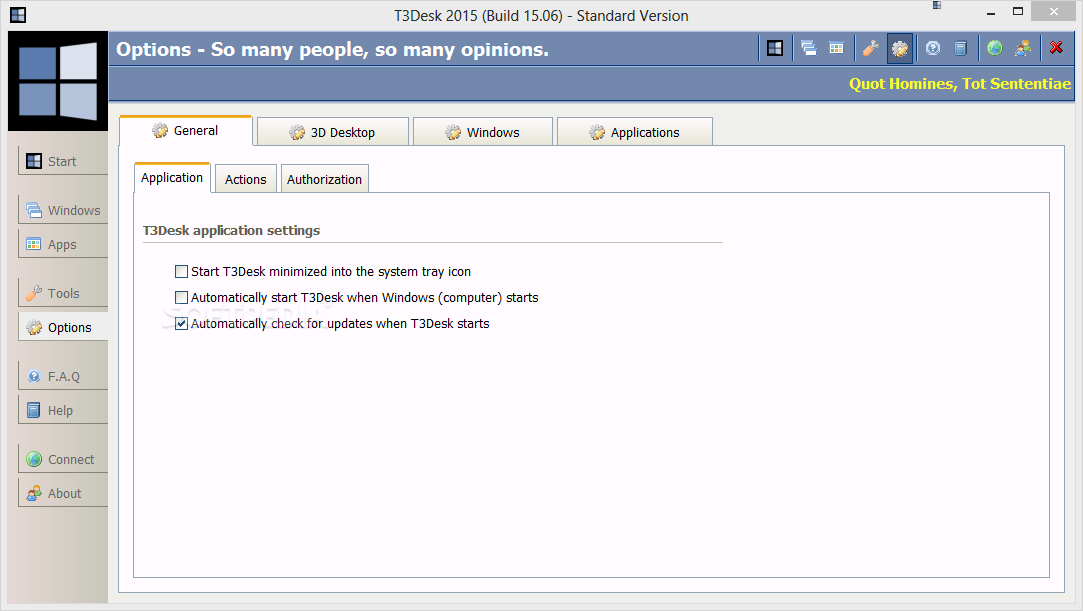
Task: Open About from the sidebar
Action: [63, 493]
